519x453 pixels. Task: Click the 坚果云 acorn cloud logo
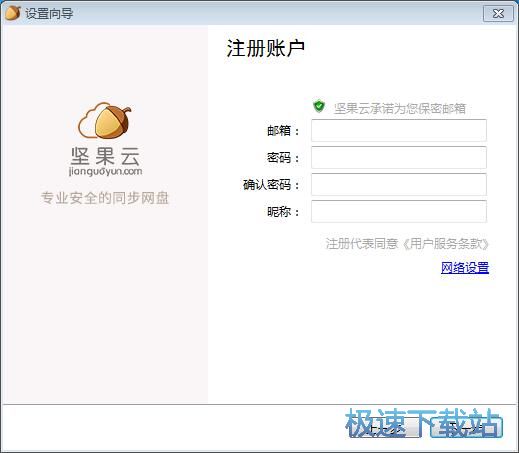coord(105,120)
